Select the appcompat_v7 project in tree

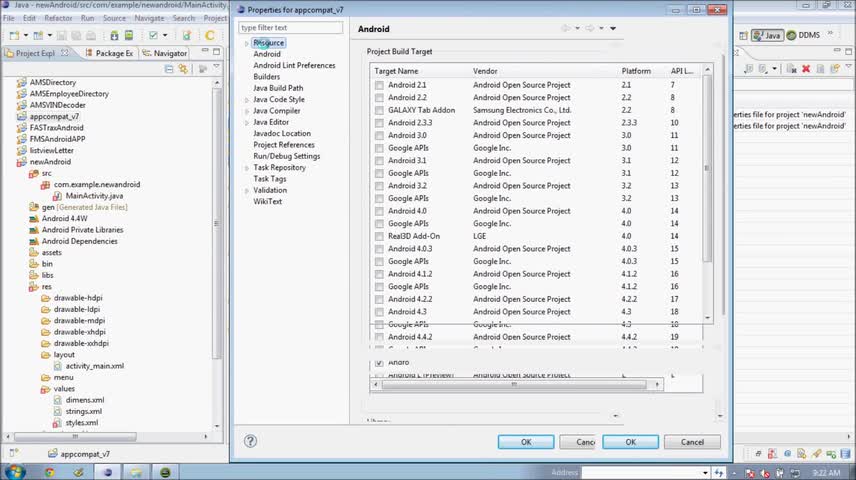54,116
